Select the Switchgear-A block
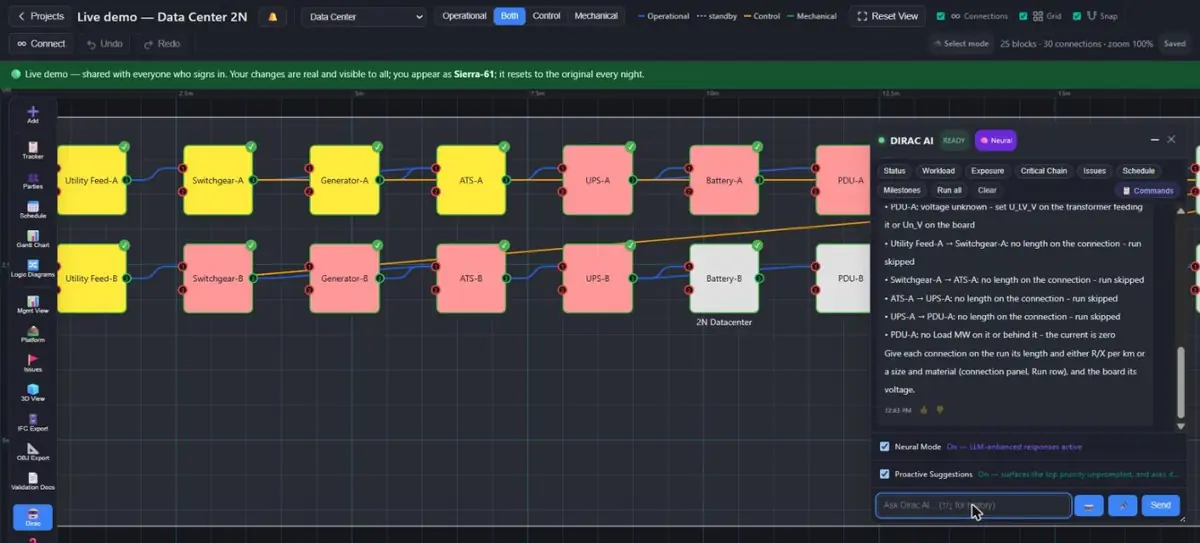Screen dimensions: 1200x543 click(x=218, y=180)
